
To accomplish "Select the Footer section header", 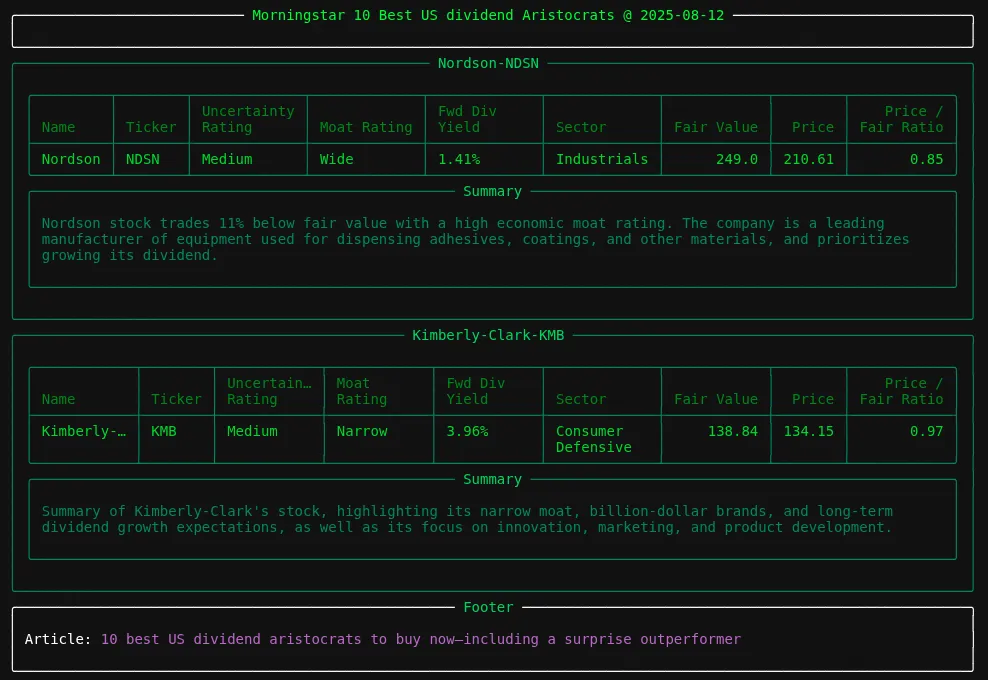I will point(488,607).
